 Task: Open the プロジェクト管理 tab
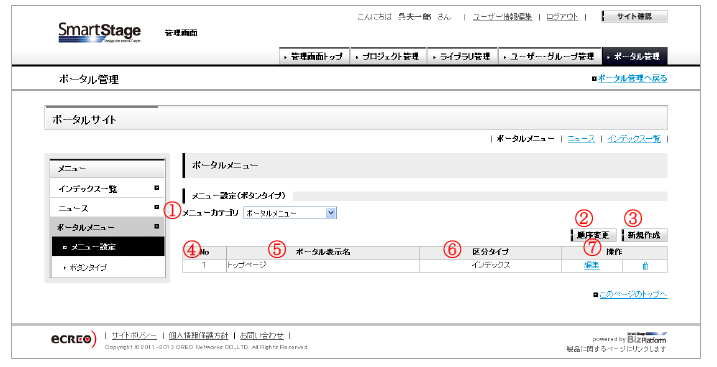pyautogui.click(x=388, y=57)
